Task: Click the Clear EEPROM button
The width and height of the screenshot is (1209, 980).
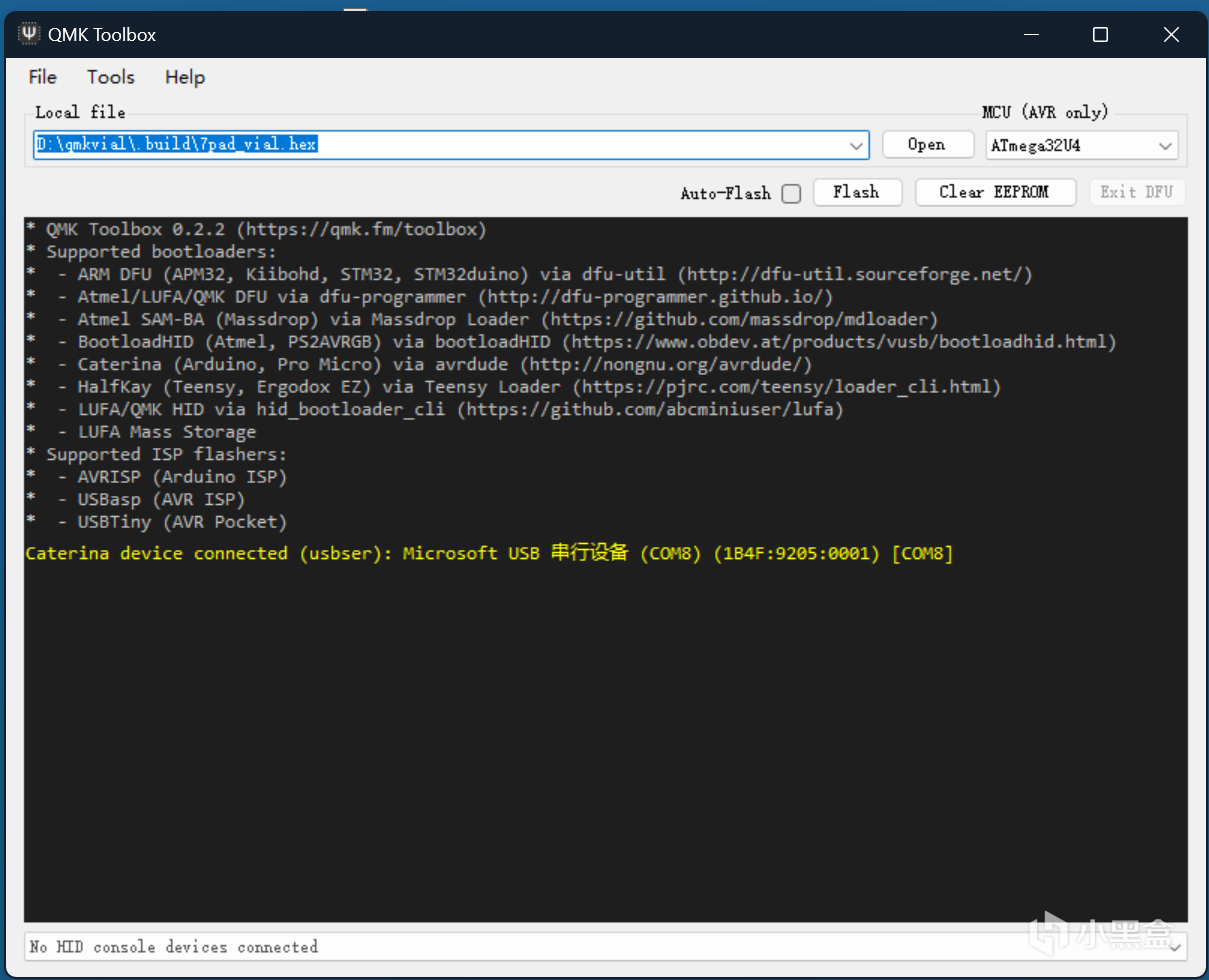Action: pyautogui.click(x=995, y=192)
